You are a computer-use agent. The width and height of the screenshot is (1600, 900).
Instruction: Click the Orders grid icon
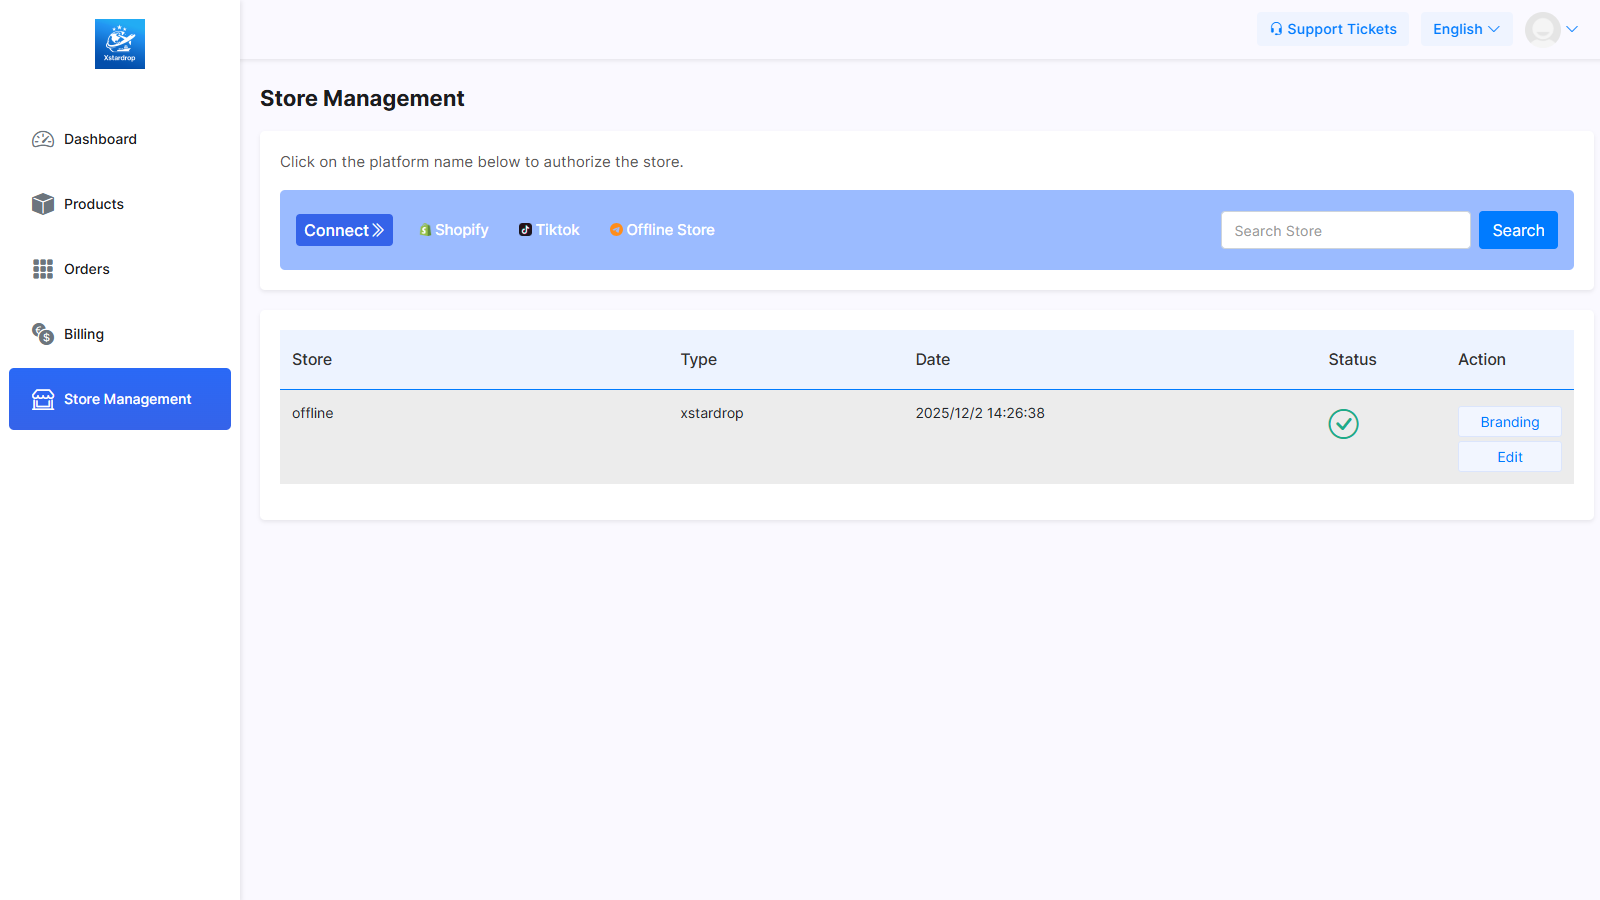43,269
